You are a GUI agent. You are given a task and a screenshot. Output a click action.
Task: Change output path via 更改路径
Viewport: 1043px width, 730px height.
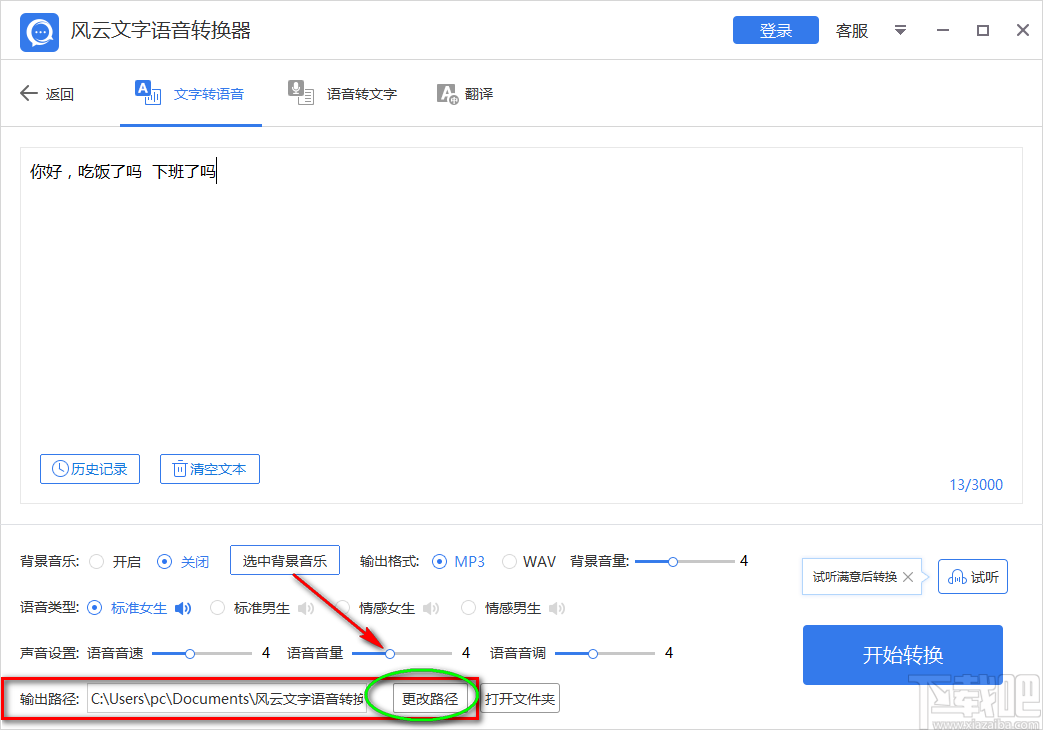pos(430,698)
